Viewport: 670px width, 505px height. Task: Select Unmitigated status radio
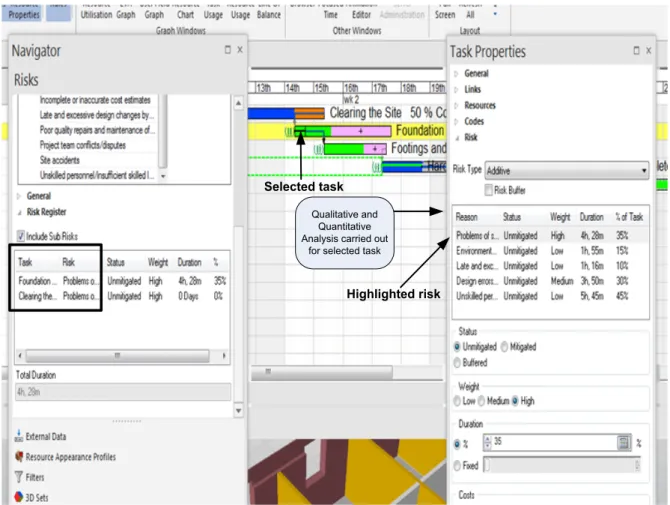click(x=457, y=346)
